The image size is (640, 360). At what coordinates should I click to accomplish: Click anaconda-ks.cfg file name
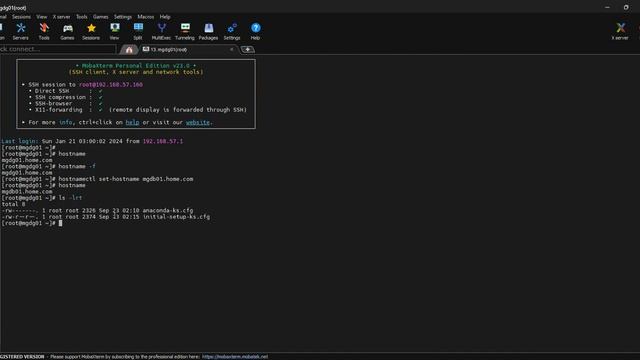(168, 211)
